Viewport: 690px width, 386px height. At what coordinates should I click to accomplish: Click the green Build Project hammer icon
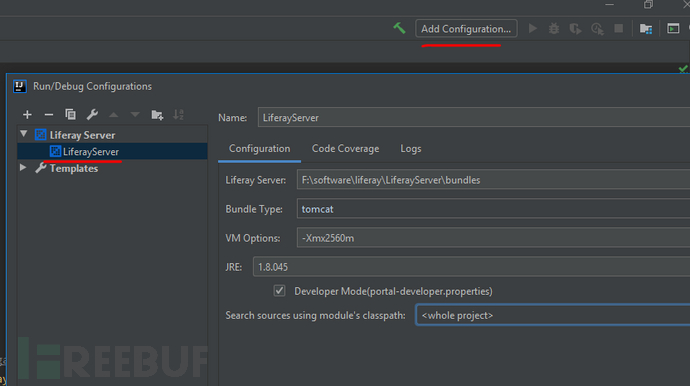(399, 29)
